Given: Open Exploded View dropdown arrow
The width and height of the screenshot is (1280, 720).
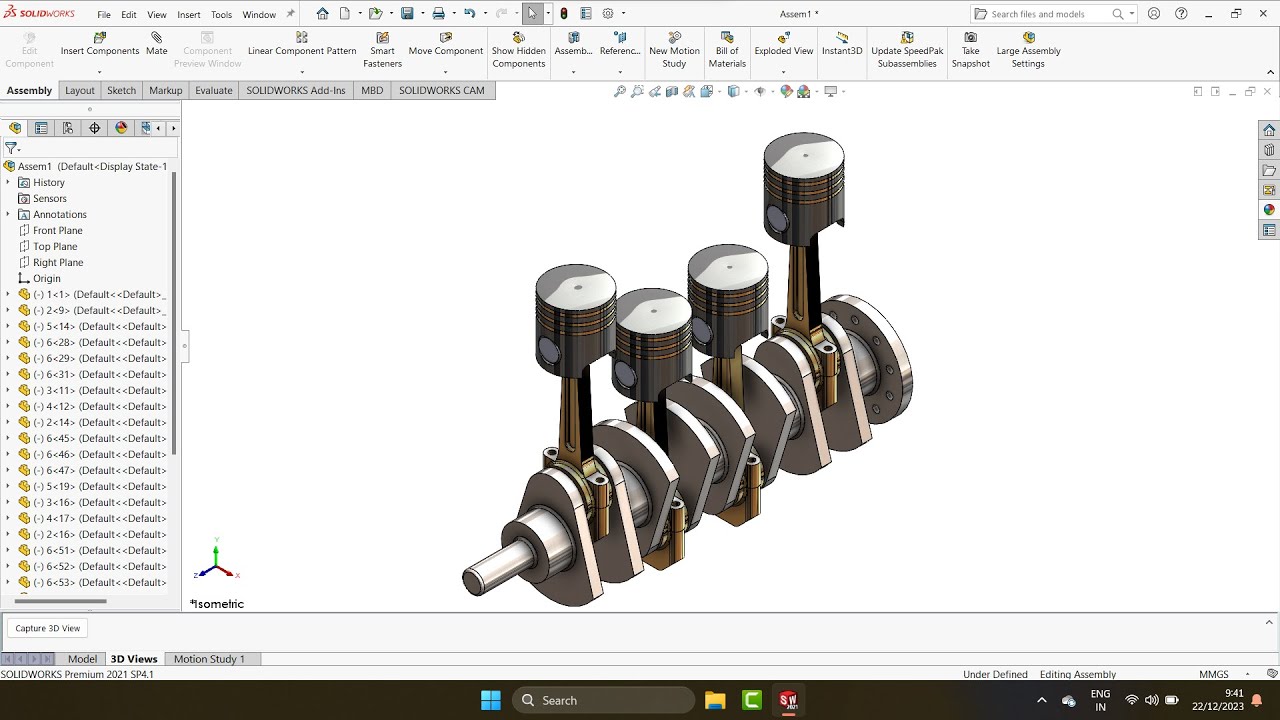Looking at the screenshot, I should coord(783,72).
